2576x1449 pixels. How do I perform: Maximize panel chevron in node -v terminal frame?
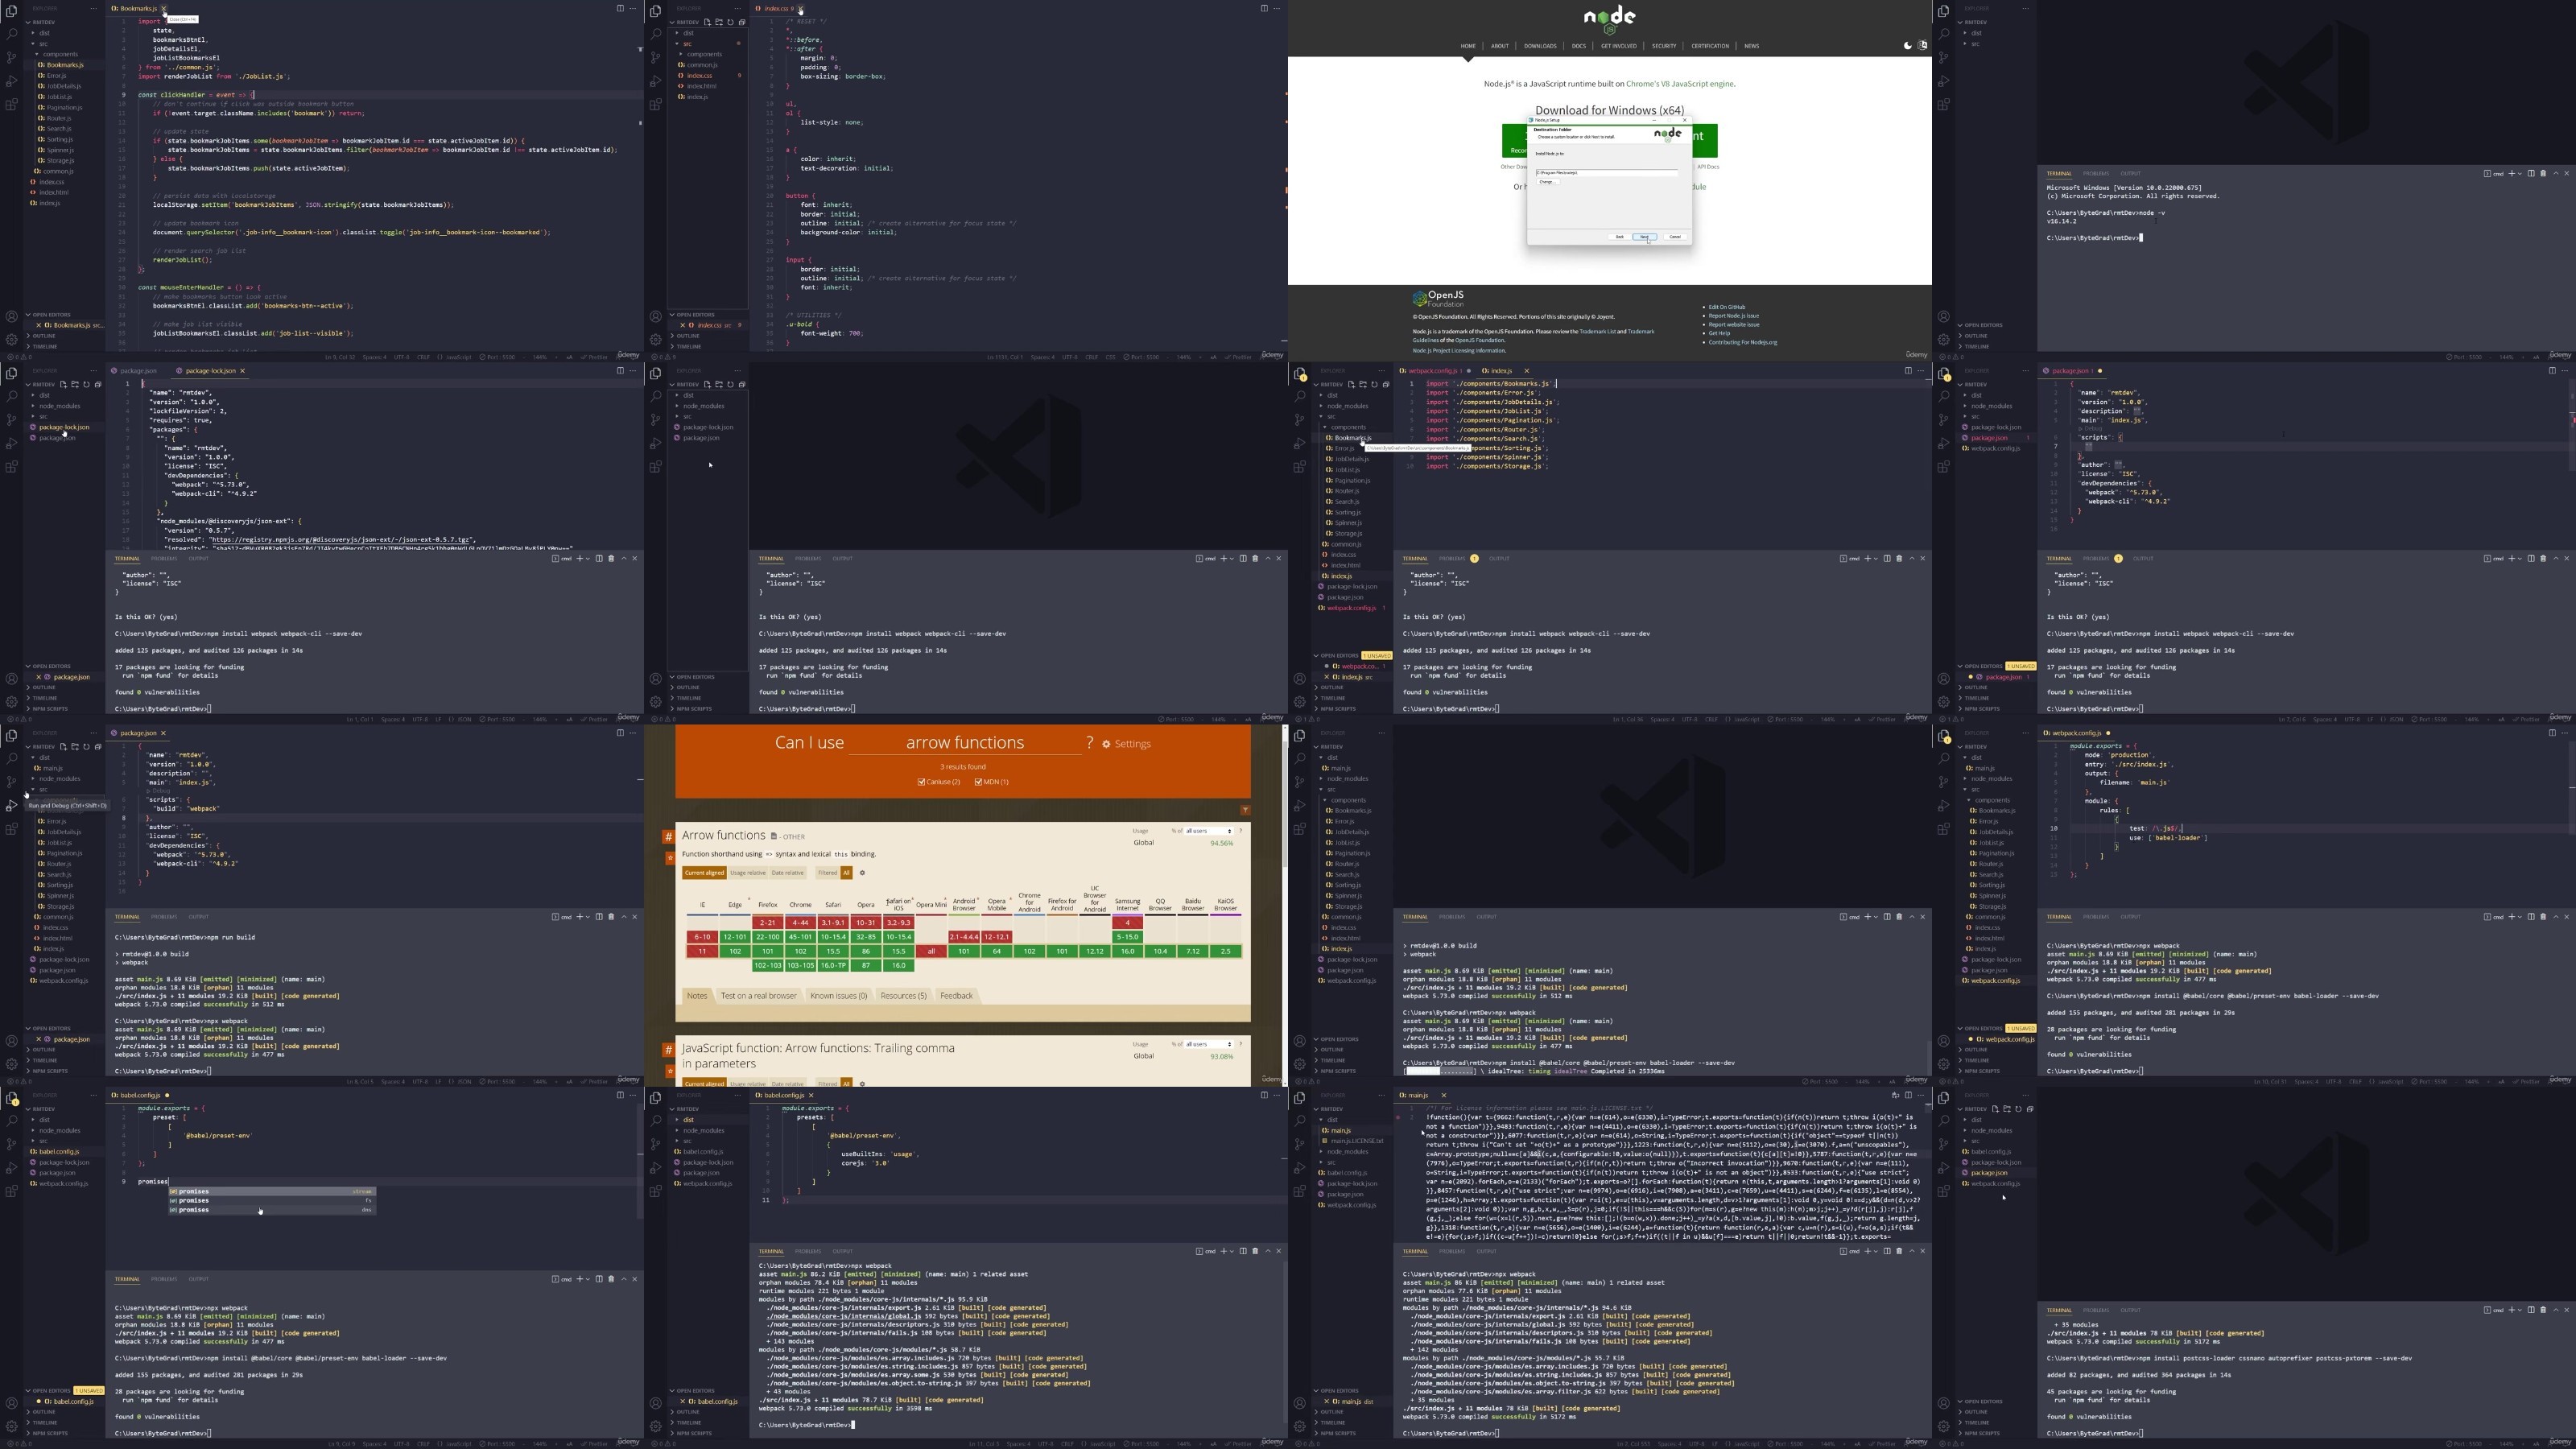click(2556, 173)
